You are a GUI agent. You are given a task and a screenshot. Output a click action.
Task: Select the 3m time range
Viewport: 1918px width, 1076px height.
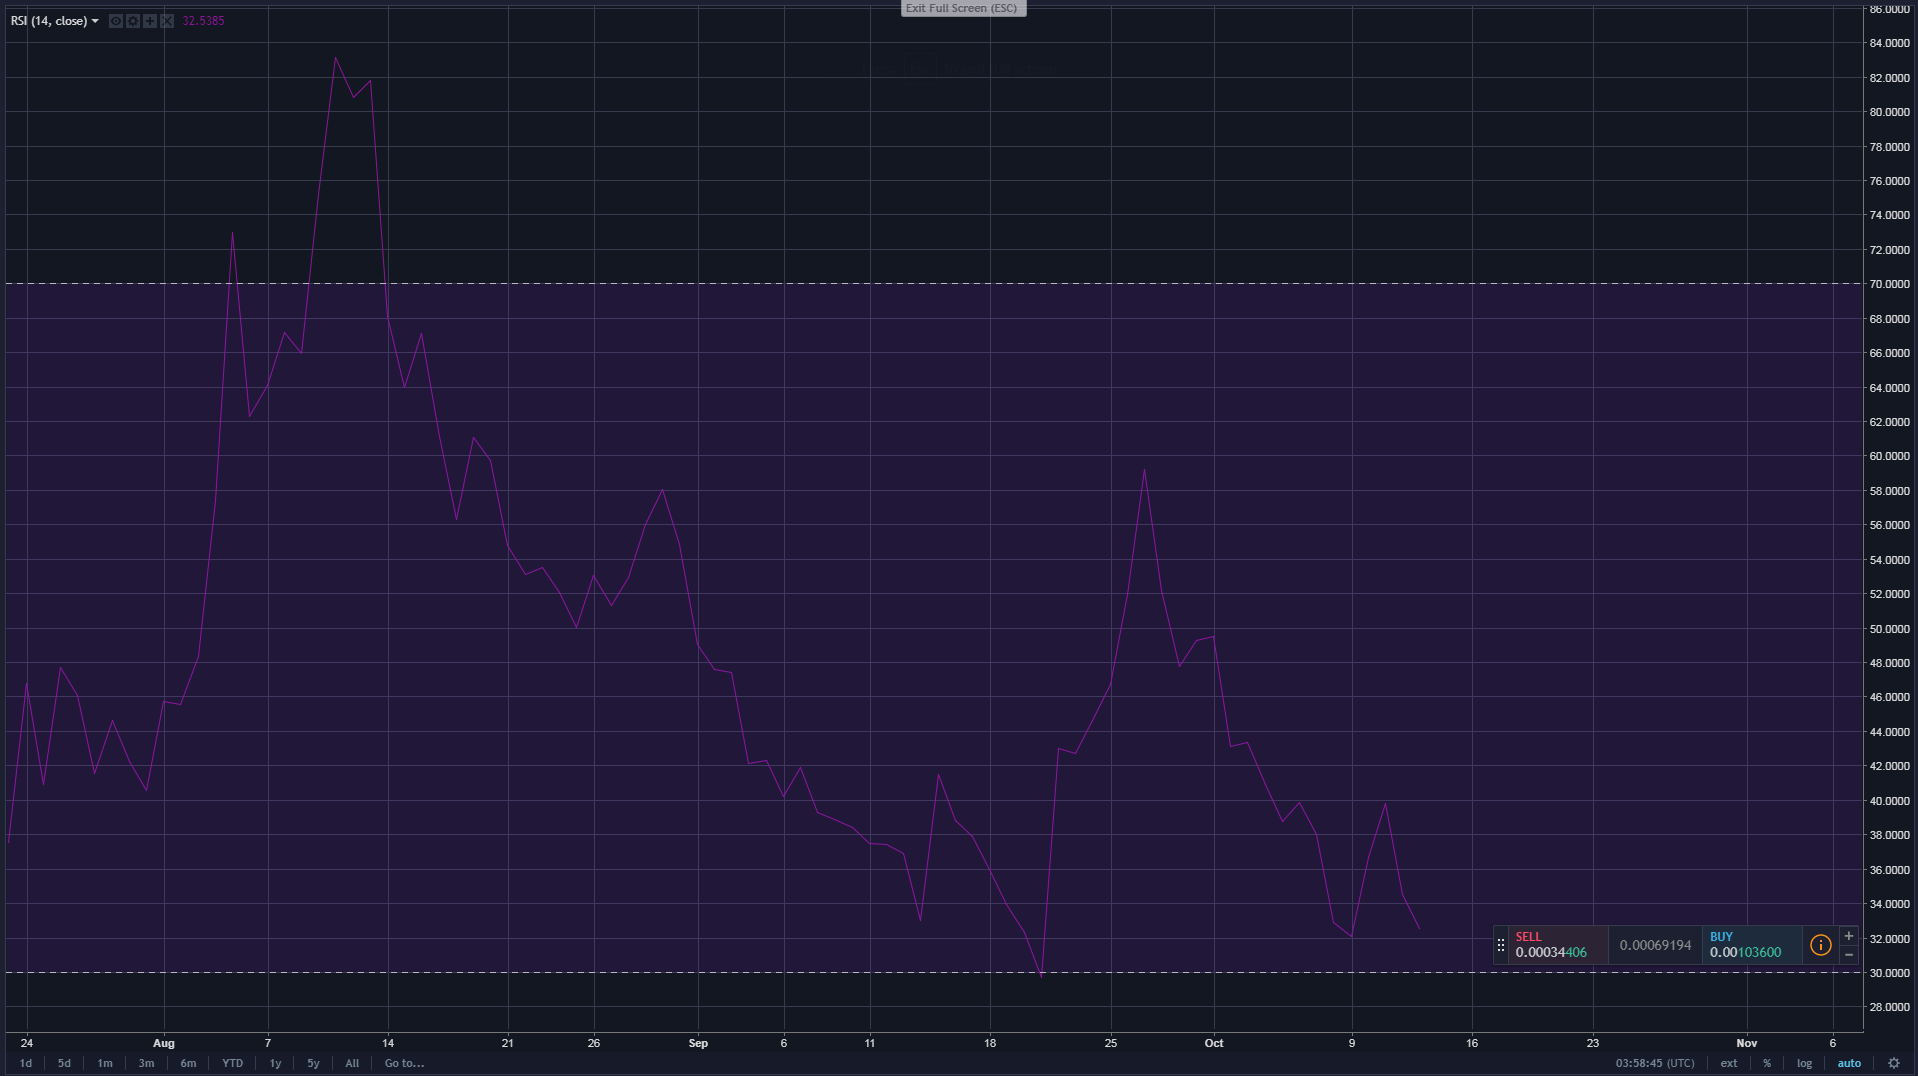(146, 1063)
